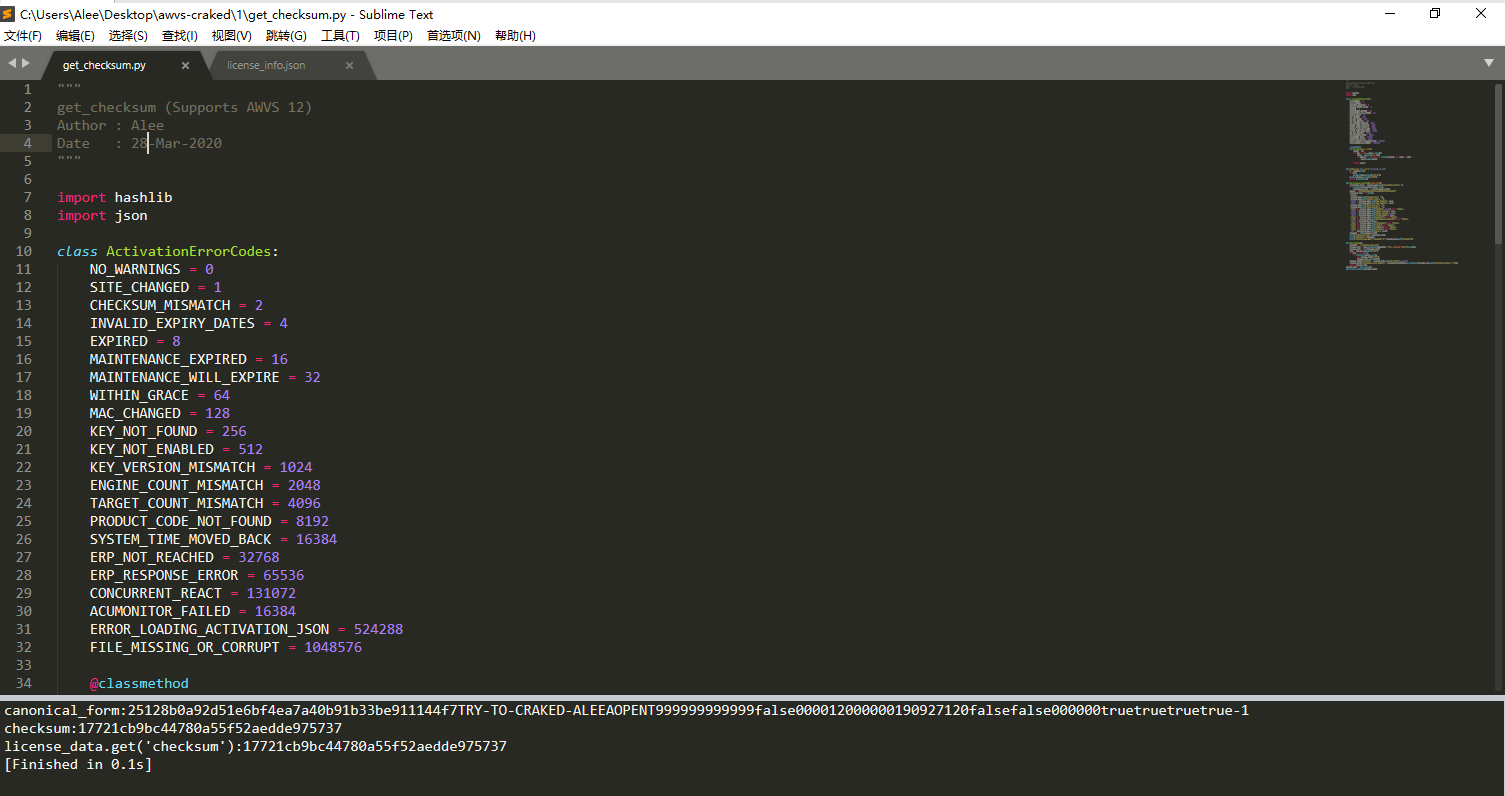The height and width of the screenshot is (796, 1505).
Task: Click ACUMONITOR_FAILED constant
Action: tap(160, 611)
